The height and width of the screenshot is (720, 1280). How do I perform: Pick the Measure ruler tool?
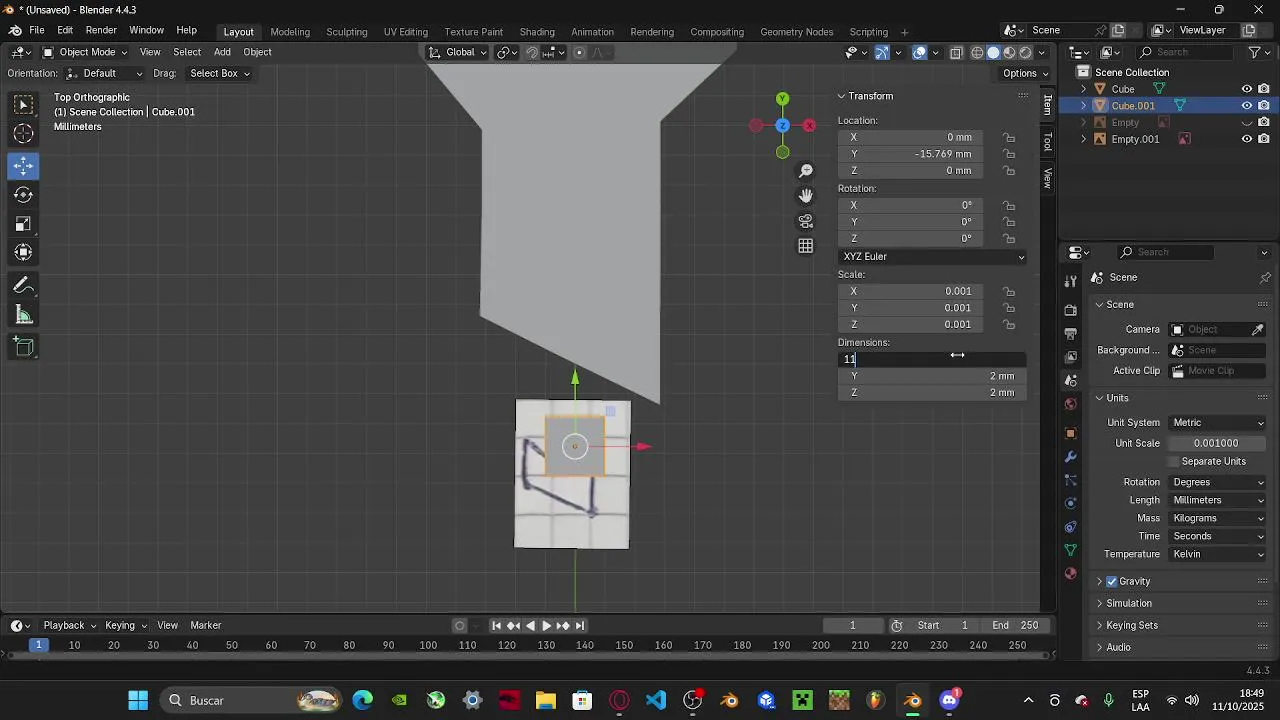click(24, 315)
